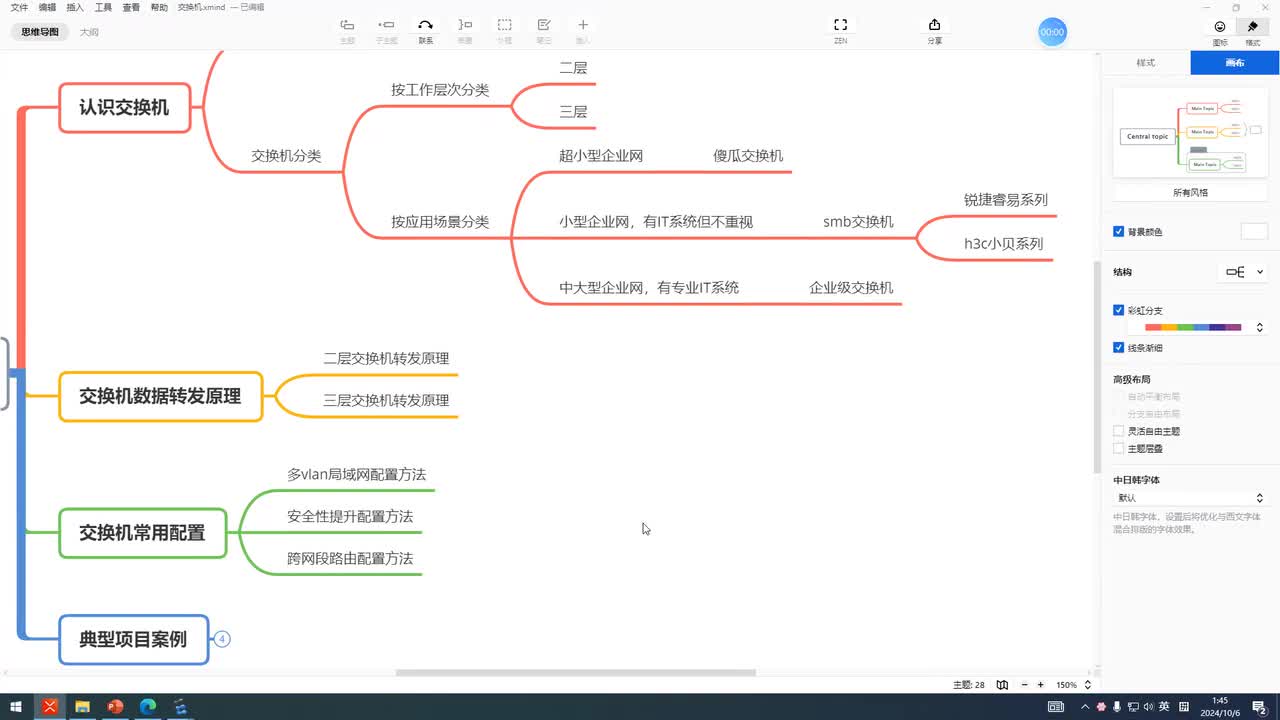Enter ZEN mode
Viewport: 1280px width, 720px height.
pos(840,25)
